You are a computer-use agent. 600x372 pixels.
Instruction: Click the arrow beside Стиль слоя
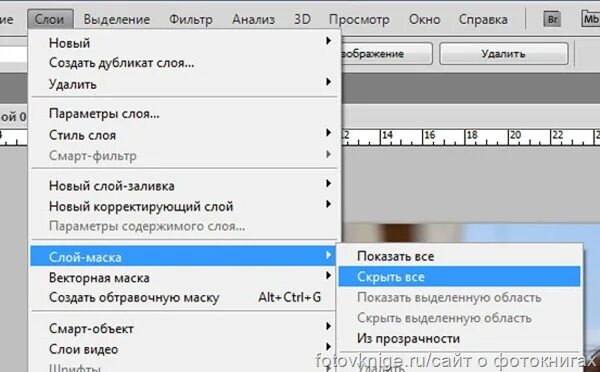328,133
